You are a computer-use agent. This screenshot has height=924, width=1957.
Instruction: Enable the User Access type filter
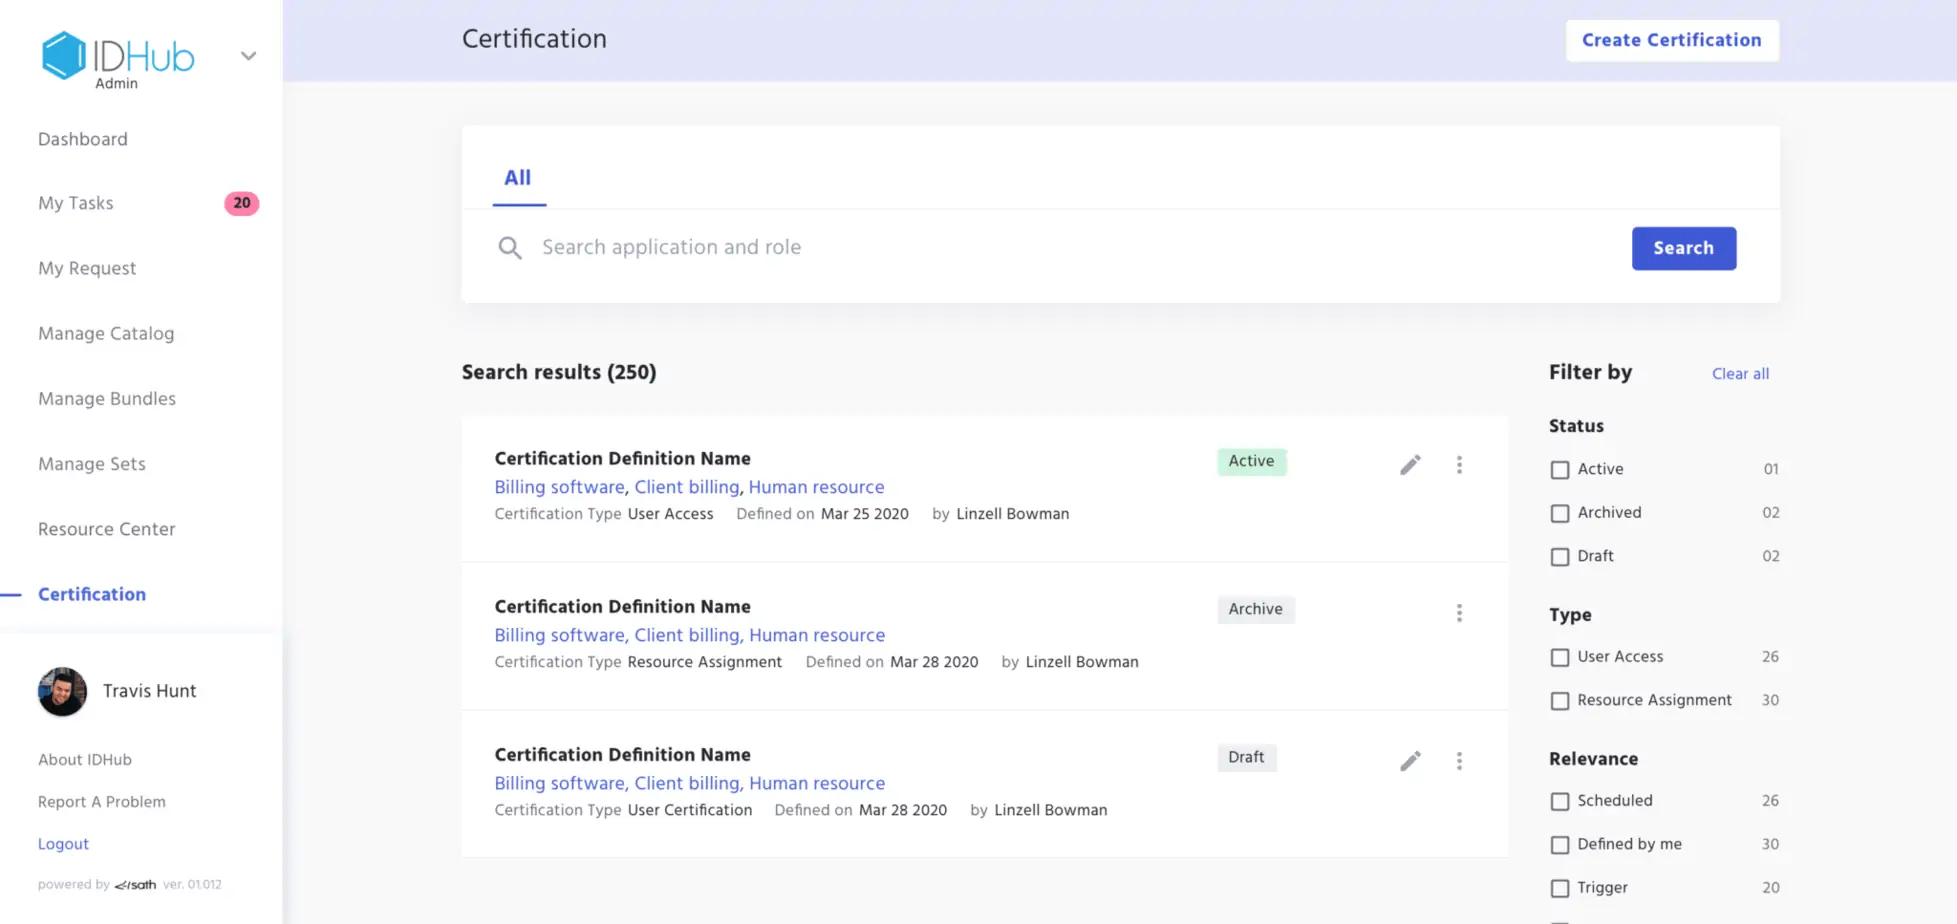pos(1560,658)
